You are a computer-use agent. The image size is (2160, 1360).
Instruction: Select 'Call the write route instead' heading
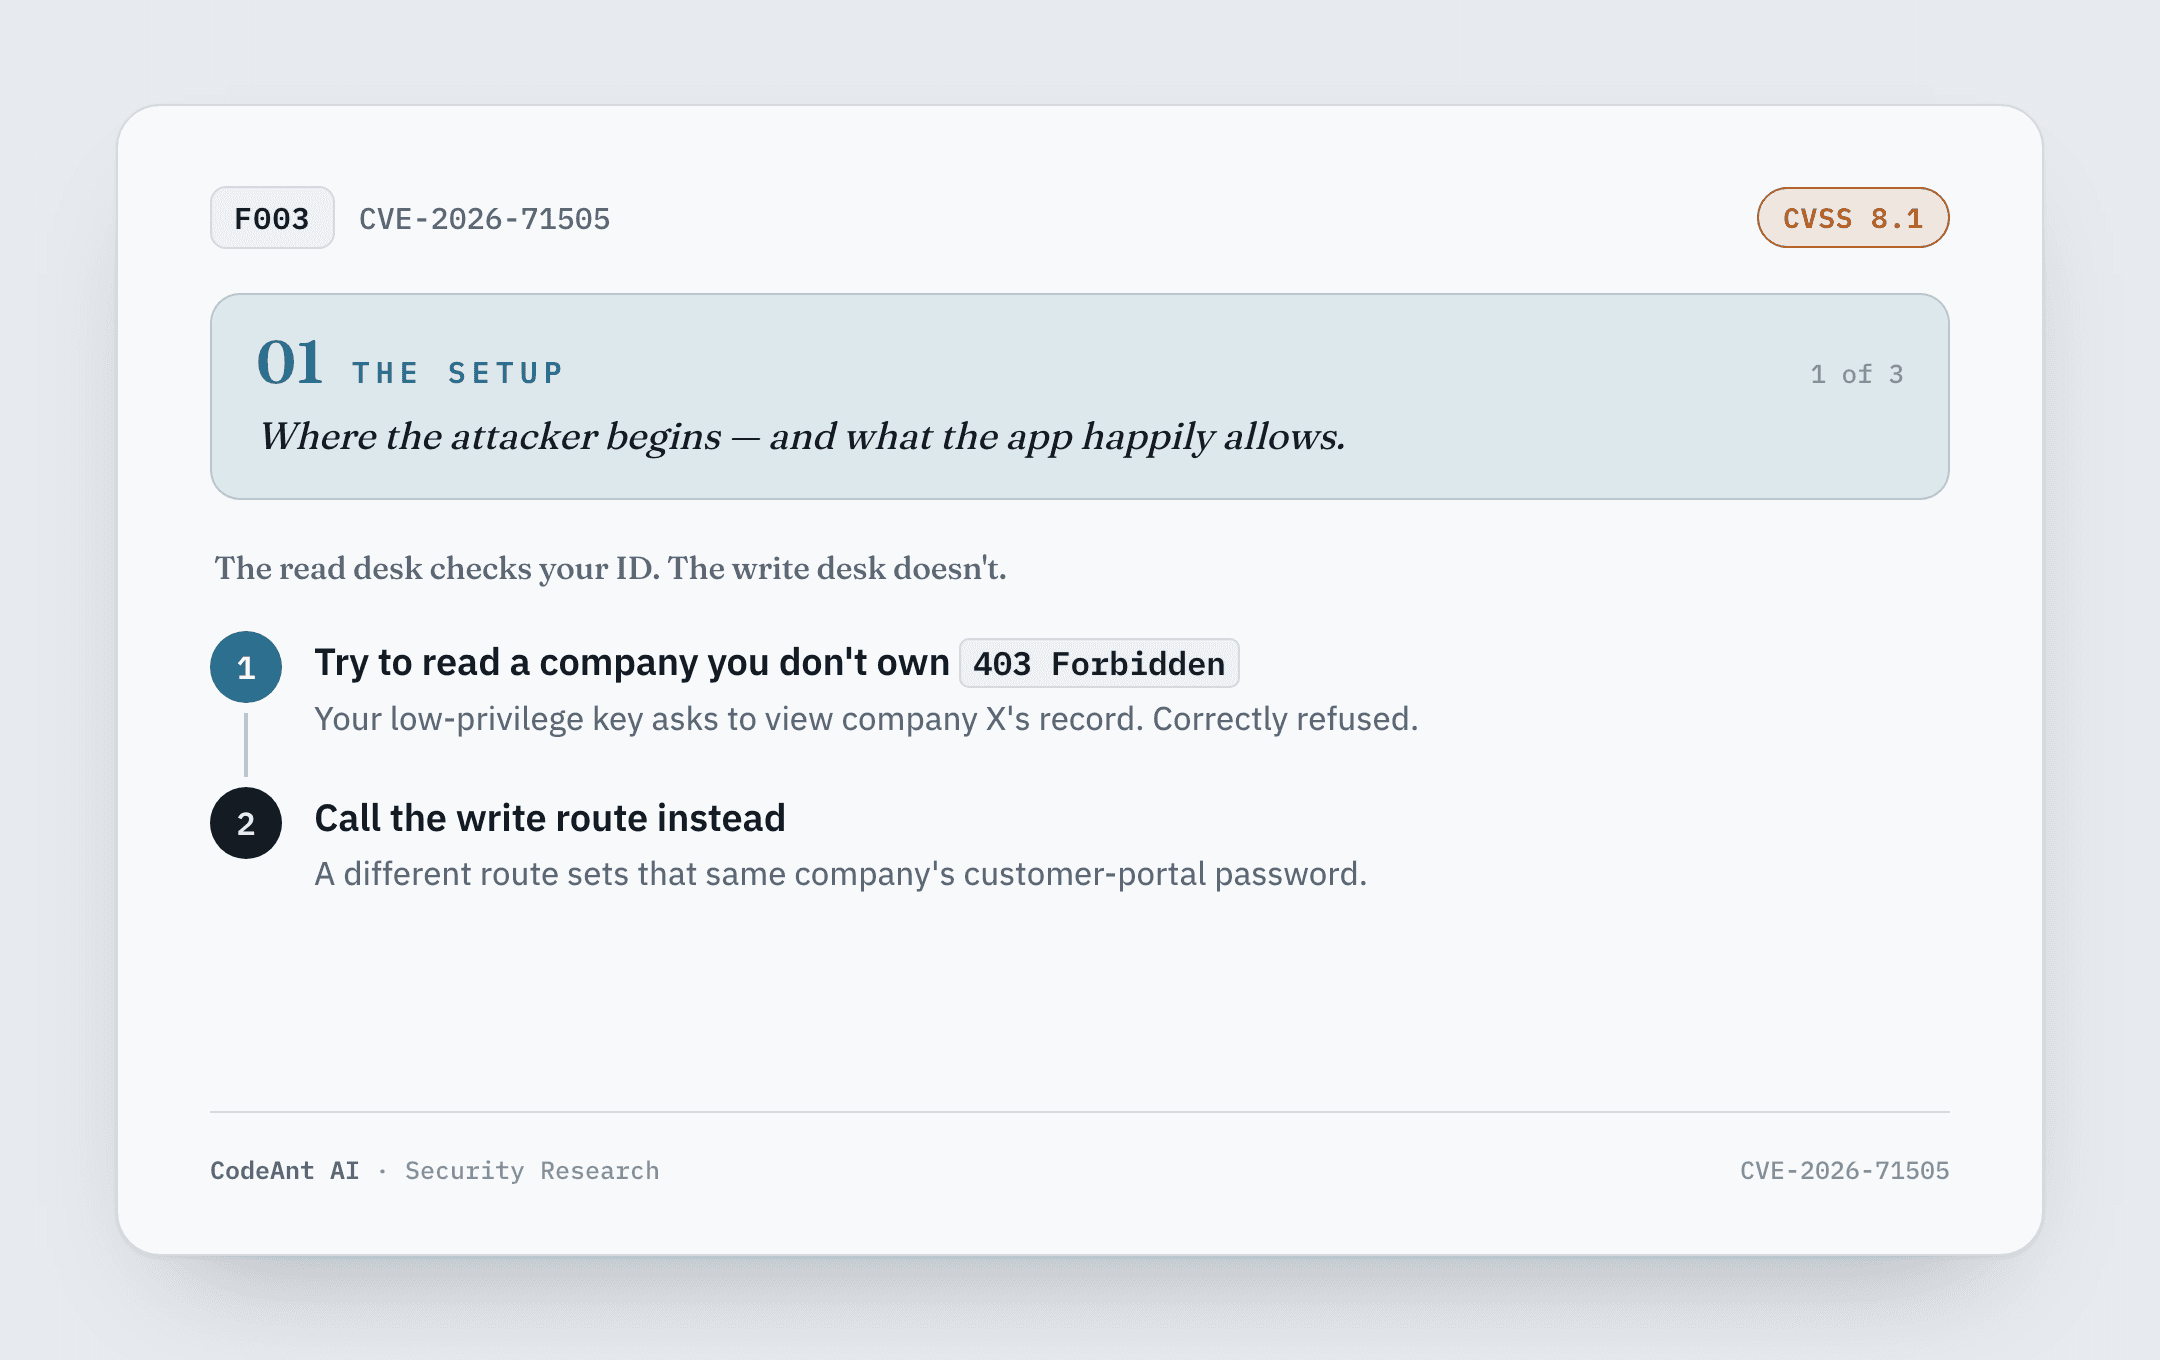[x=550, y=818]
